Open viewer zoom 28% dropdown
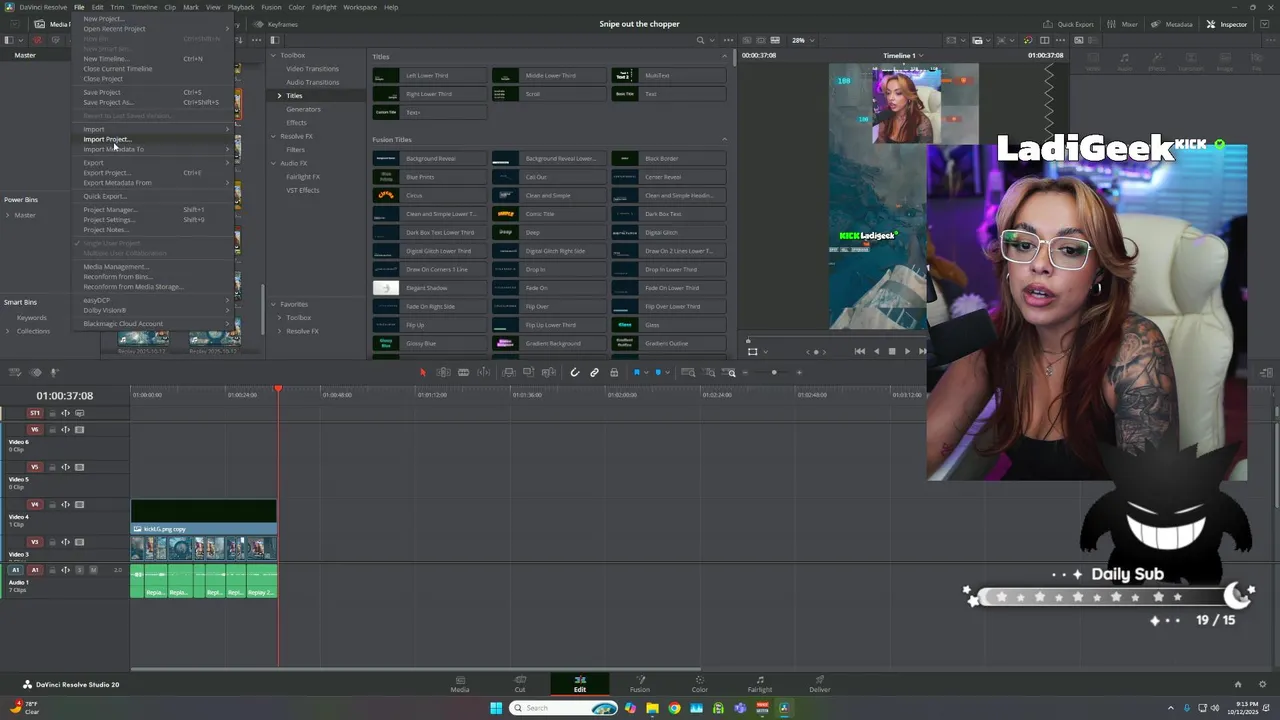 802,40
